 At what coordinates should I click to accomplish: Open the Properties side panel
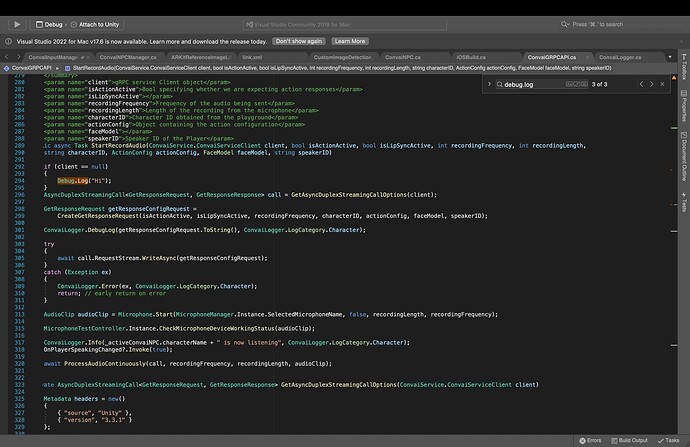[x=684, y=106]
